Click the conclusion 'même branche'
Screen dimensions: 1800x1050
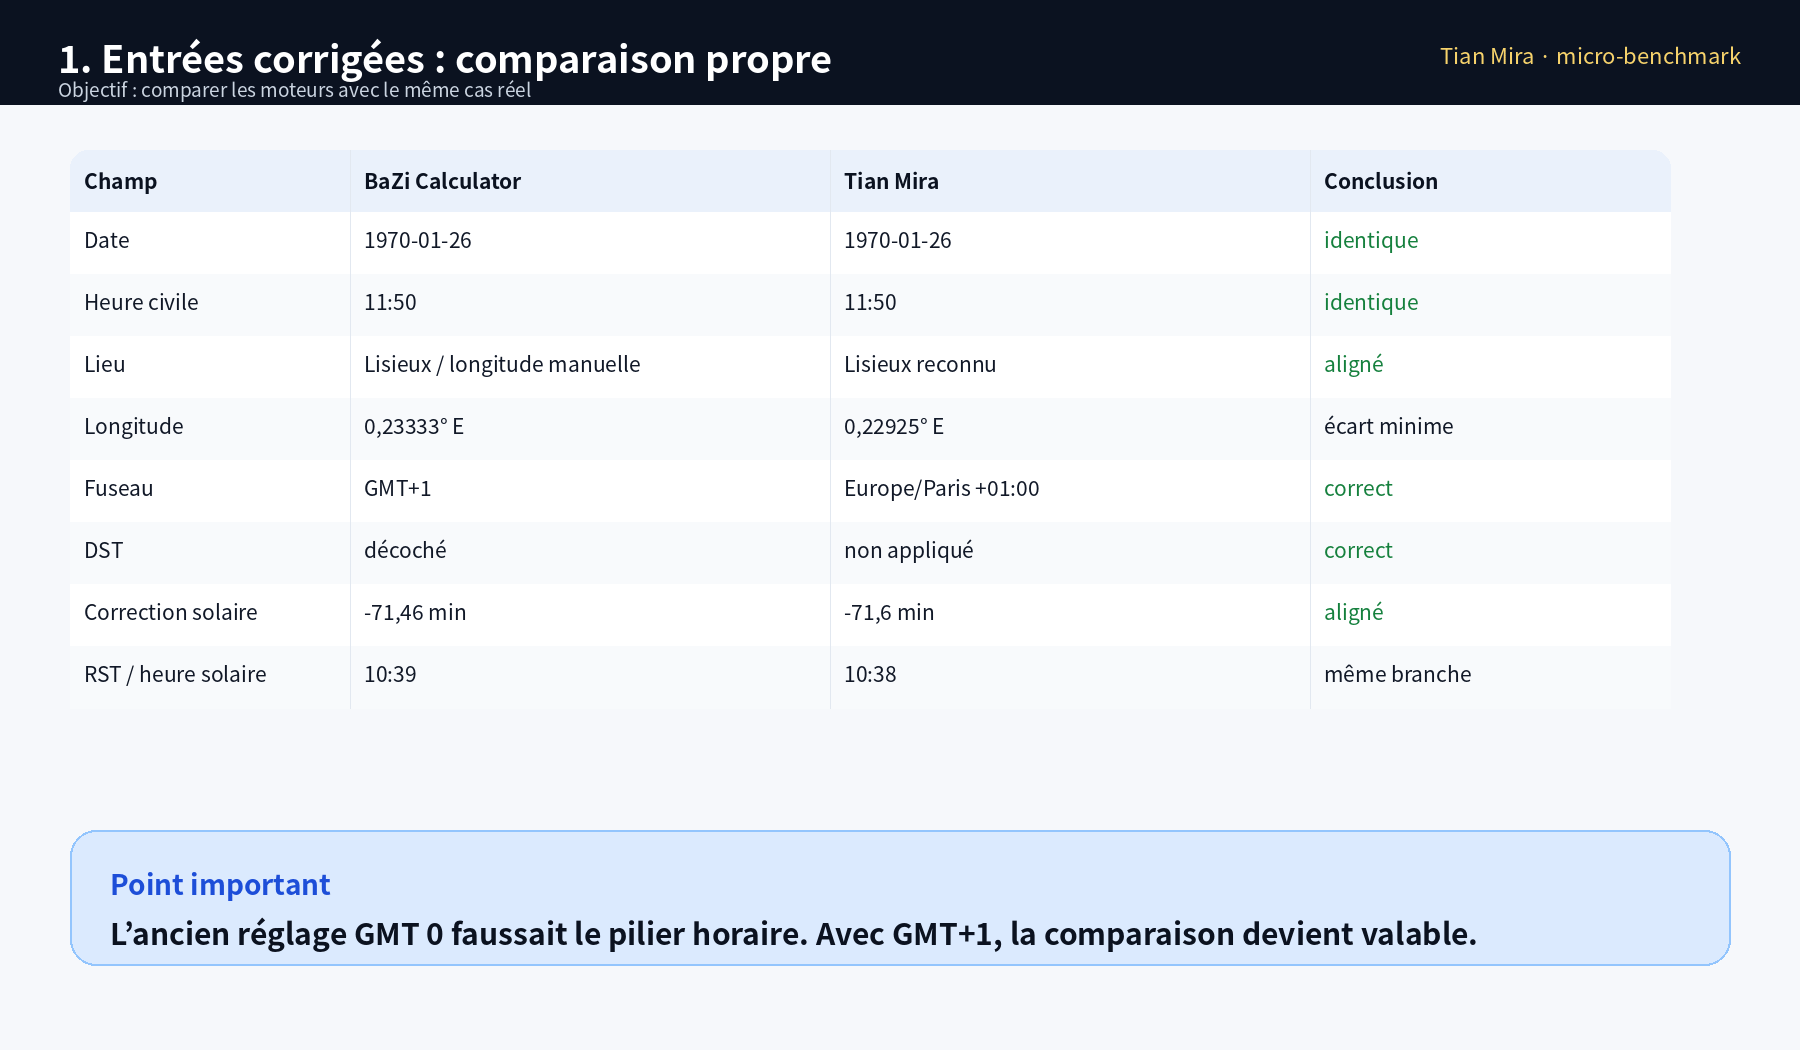coord(1398,674)
